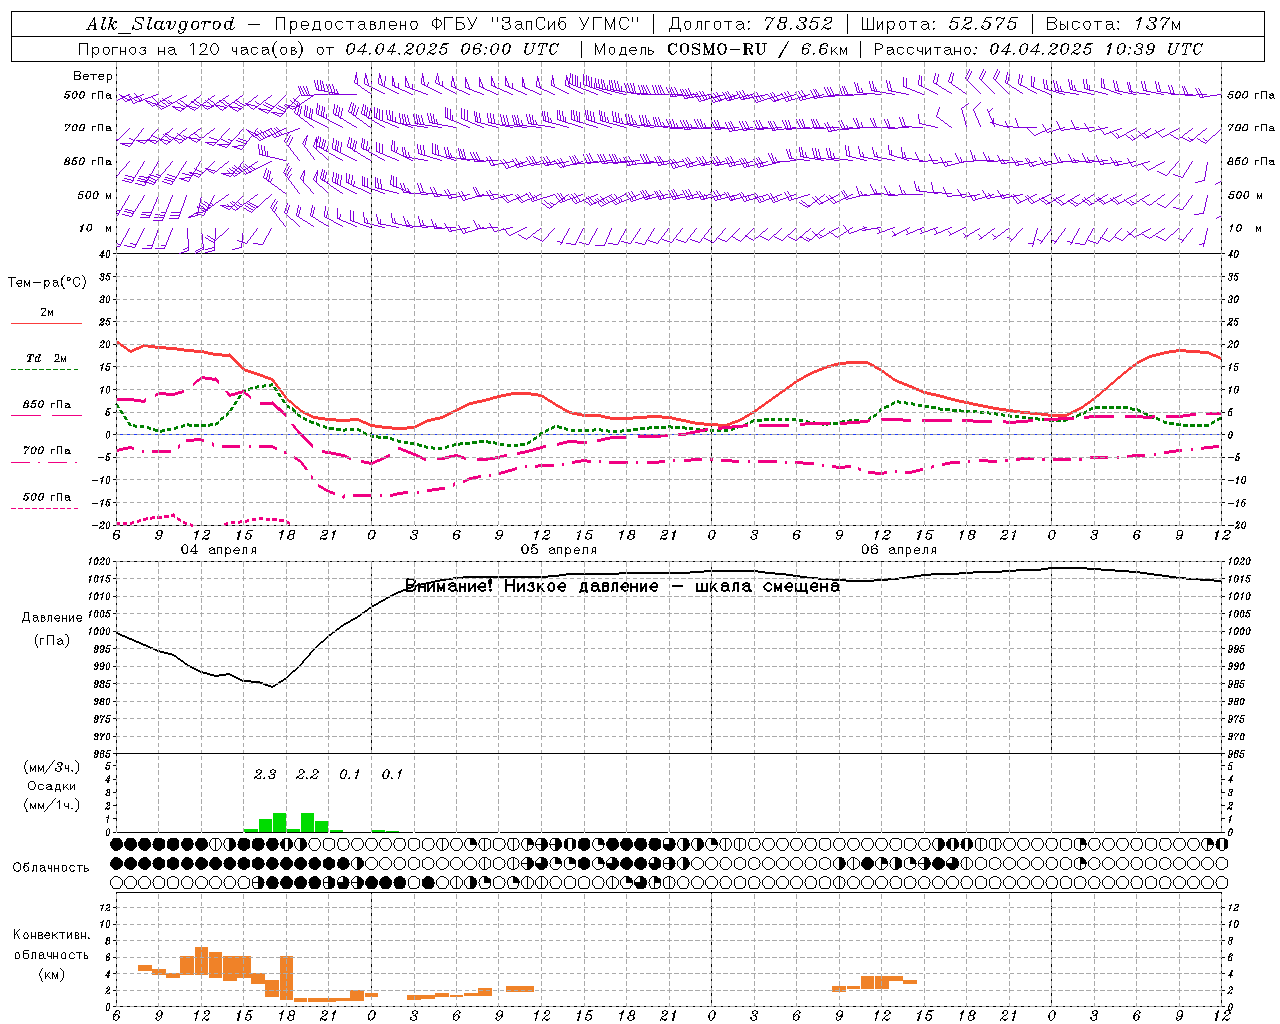The image size is (1280, 1024).
Task: Select the Модель COSMO-RU / 6.6км label
Action: coord(721,49)
